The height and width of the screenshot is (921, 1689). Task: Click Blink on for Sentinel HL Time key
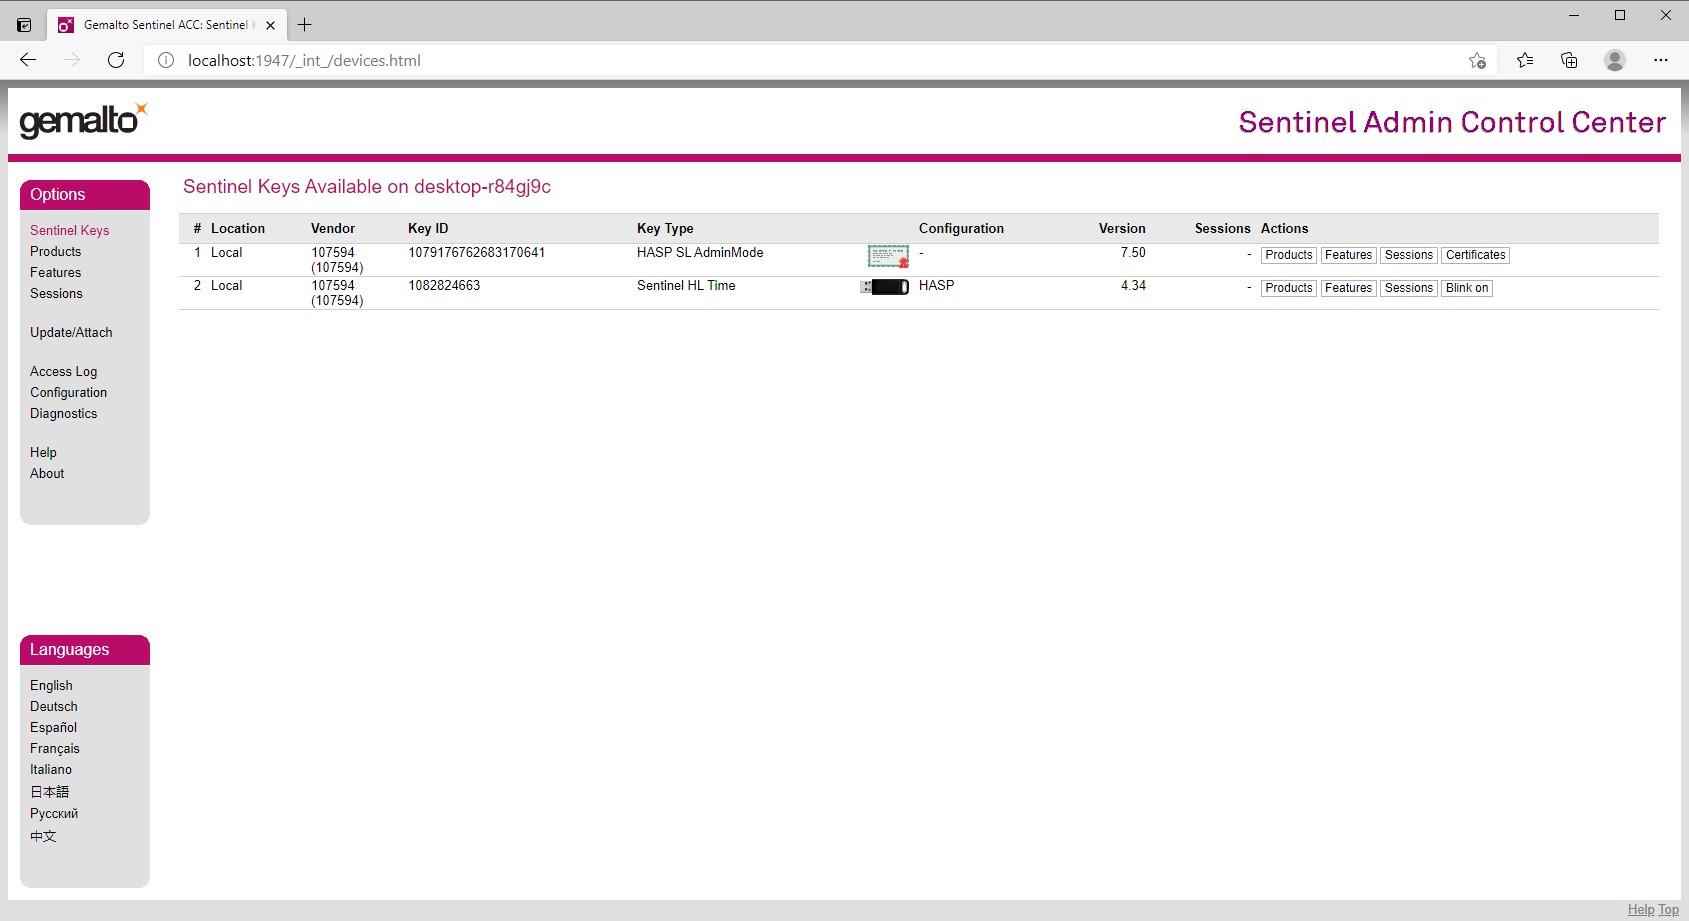pos(1467,288)
